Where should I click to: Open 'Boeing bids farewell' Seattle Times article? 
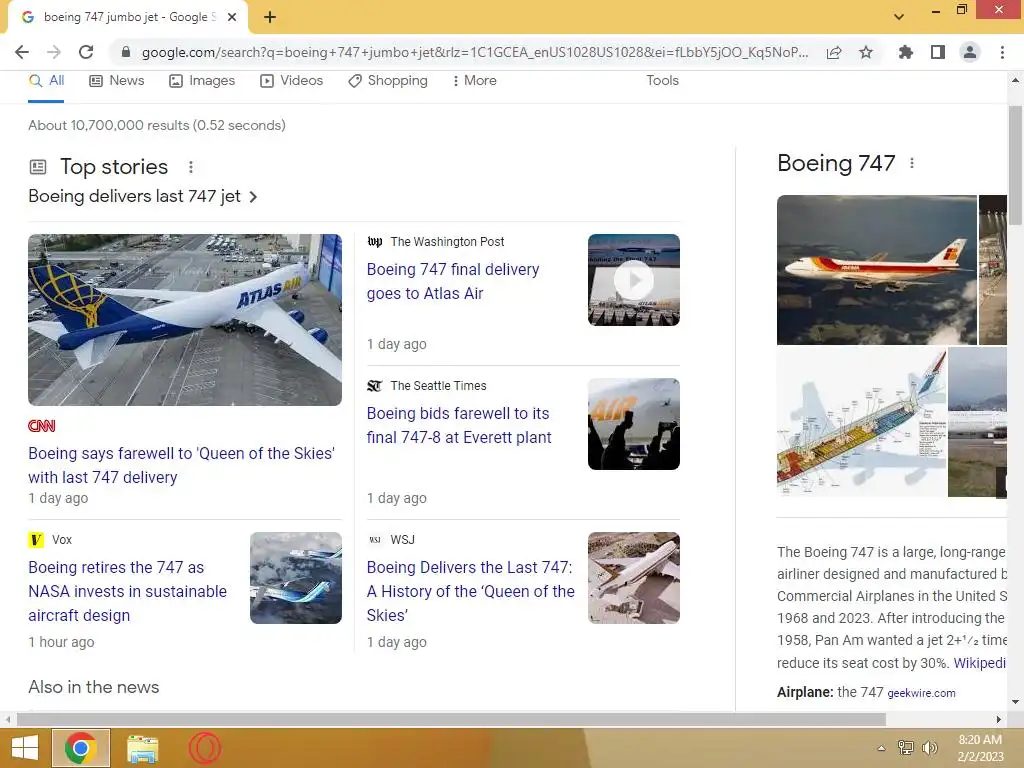pos(458,425)
